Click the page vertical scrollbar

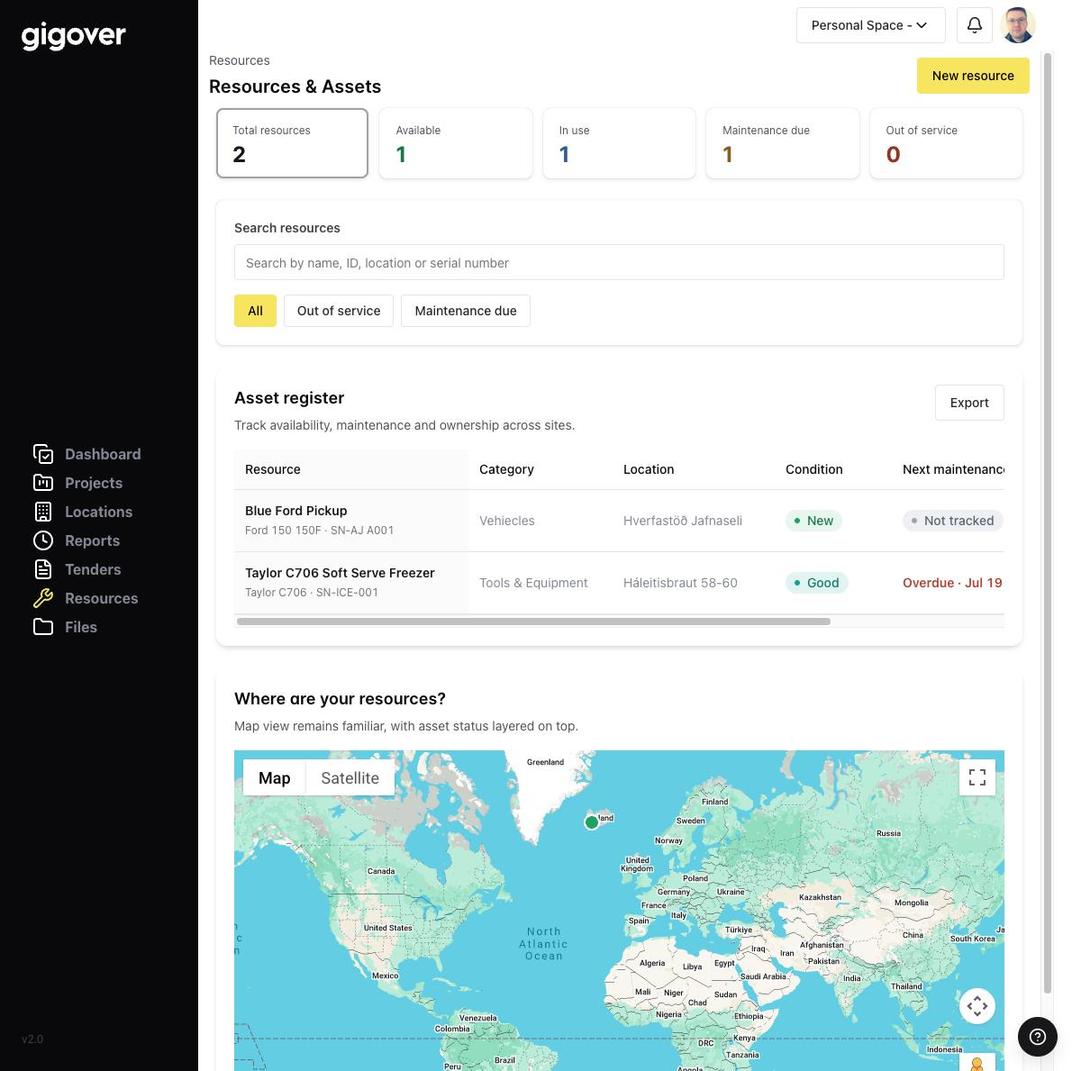(1047, 523)
